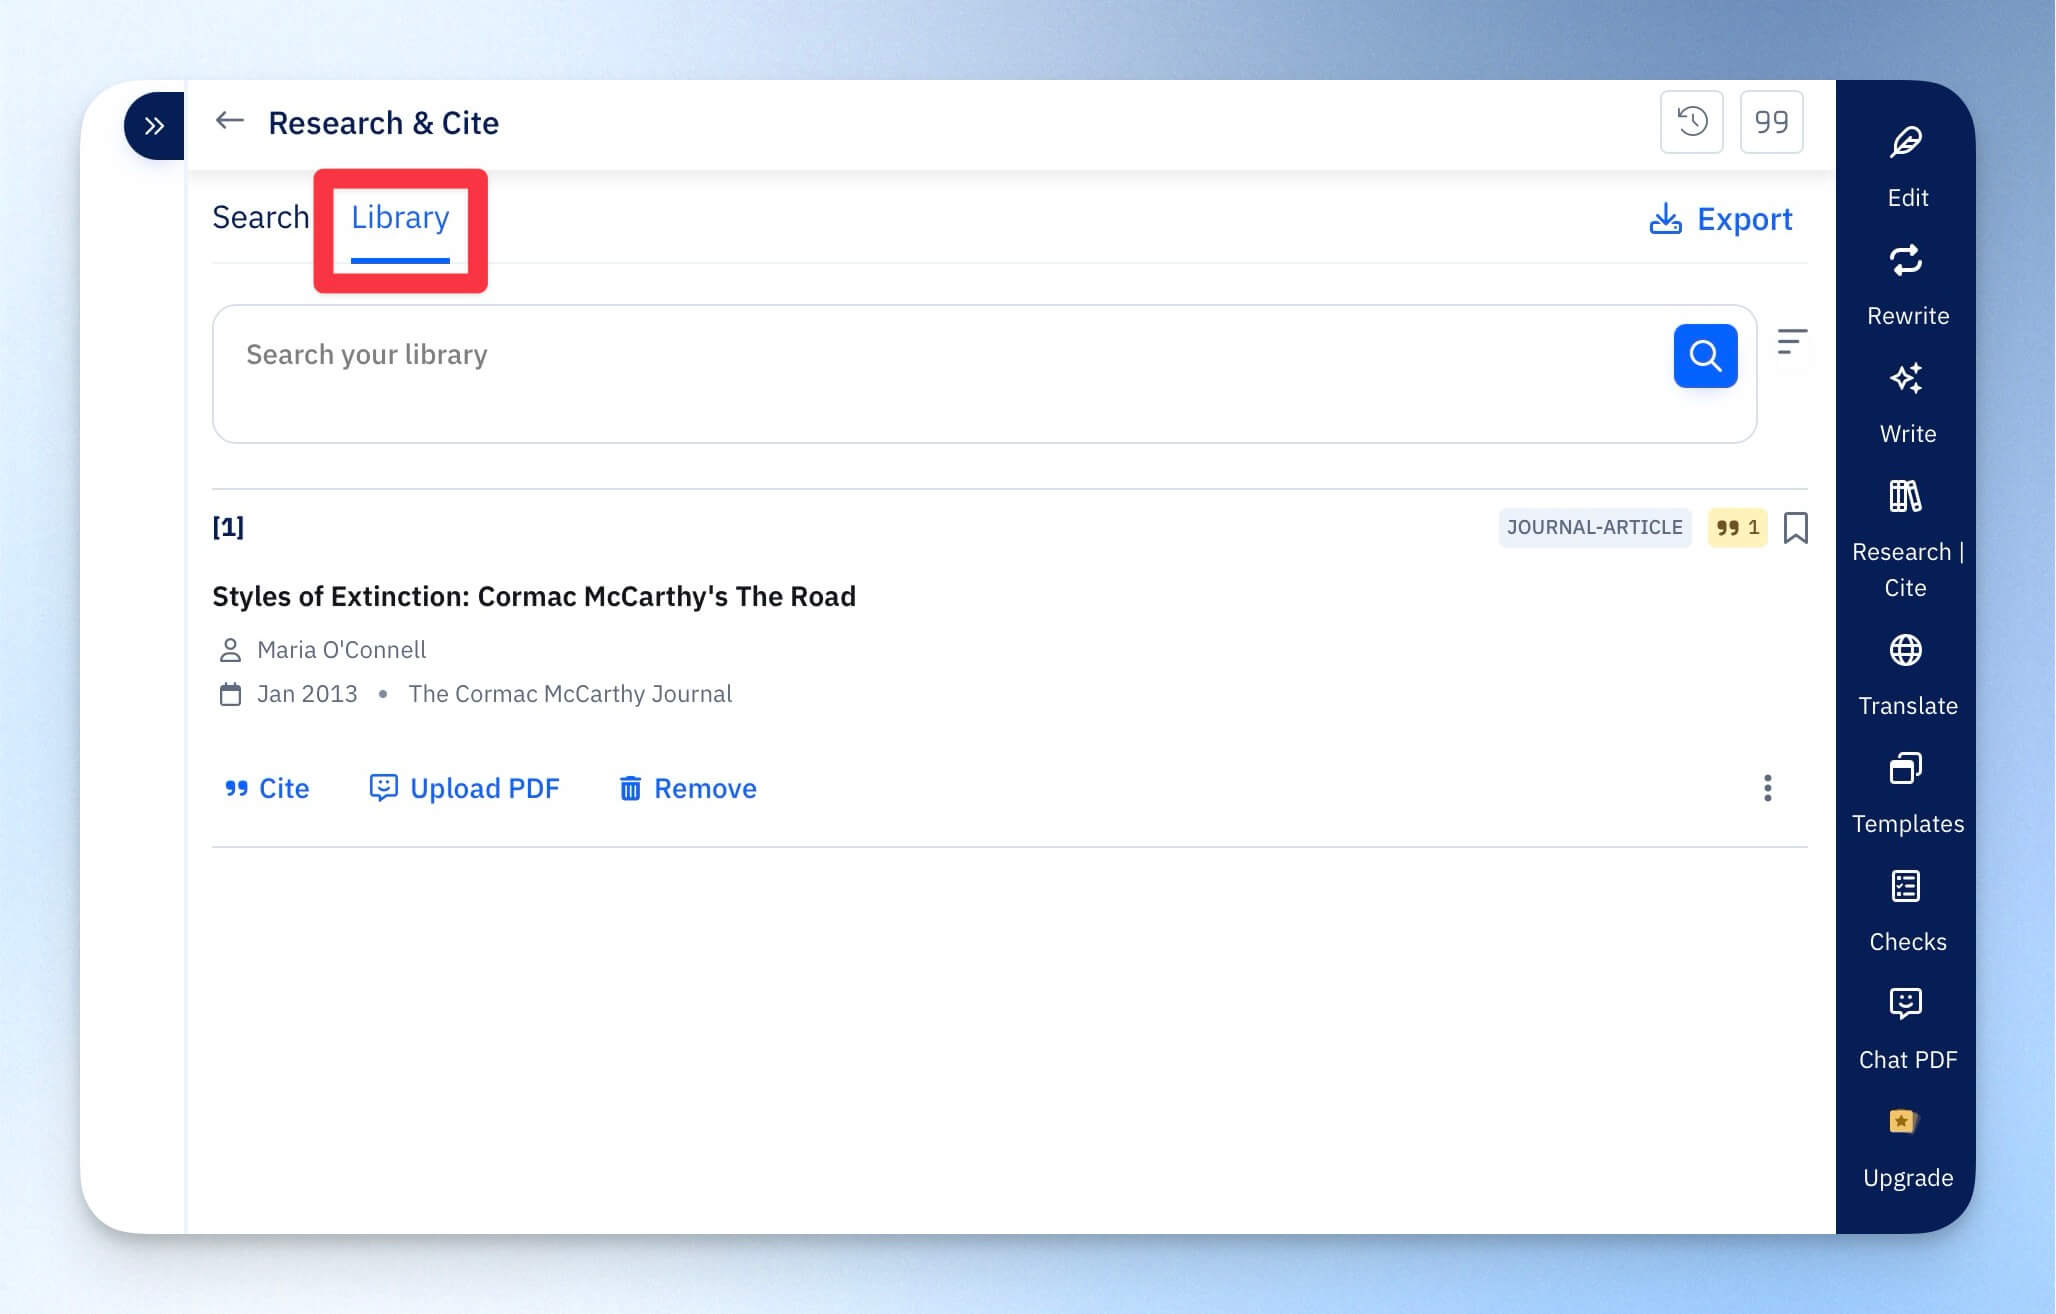The image size is (2056, 1314).
Task: Open the history clock icon
Action: point(1691,122)
